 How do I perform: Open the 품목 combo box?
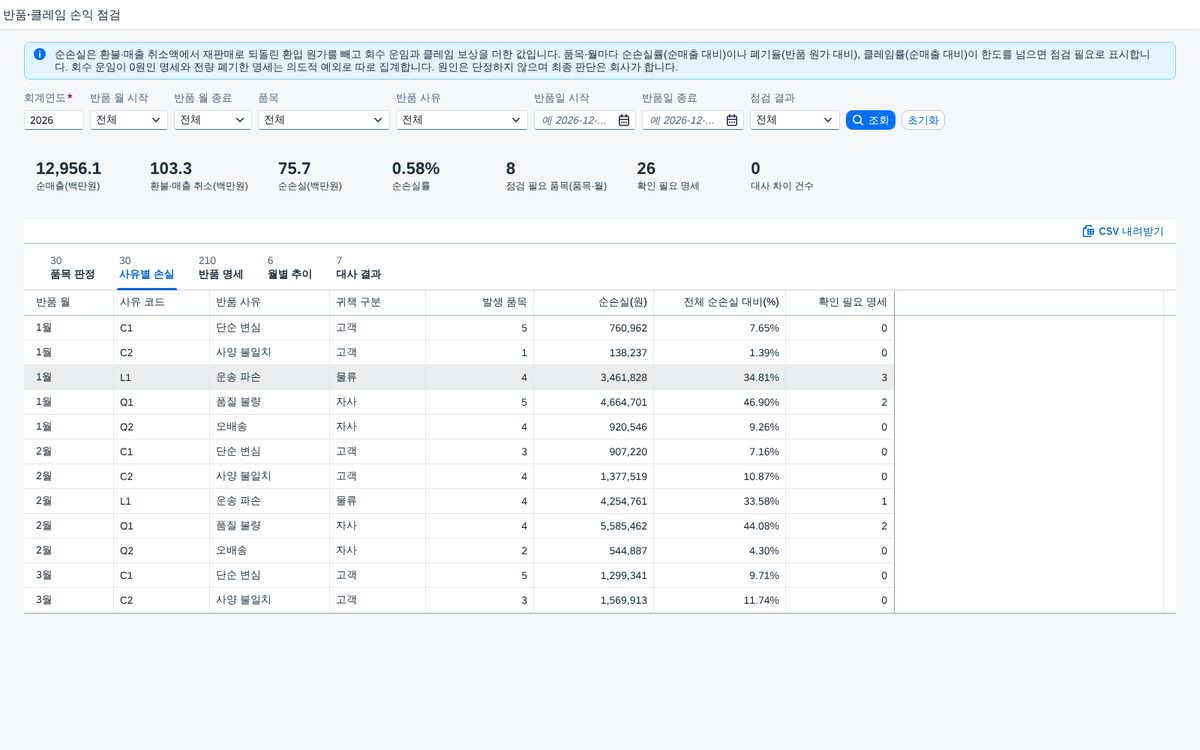point(323,120)
